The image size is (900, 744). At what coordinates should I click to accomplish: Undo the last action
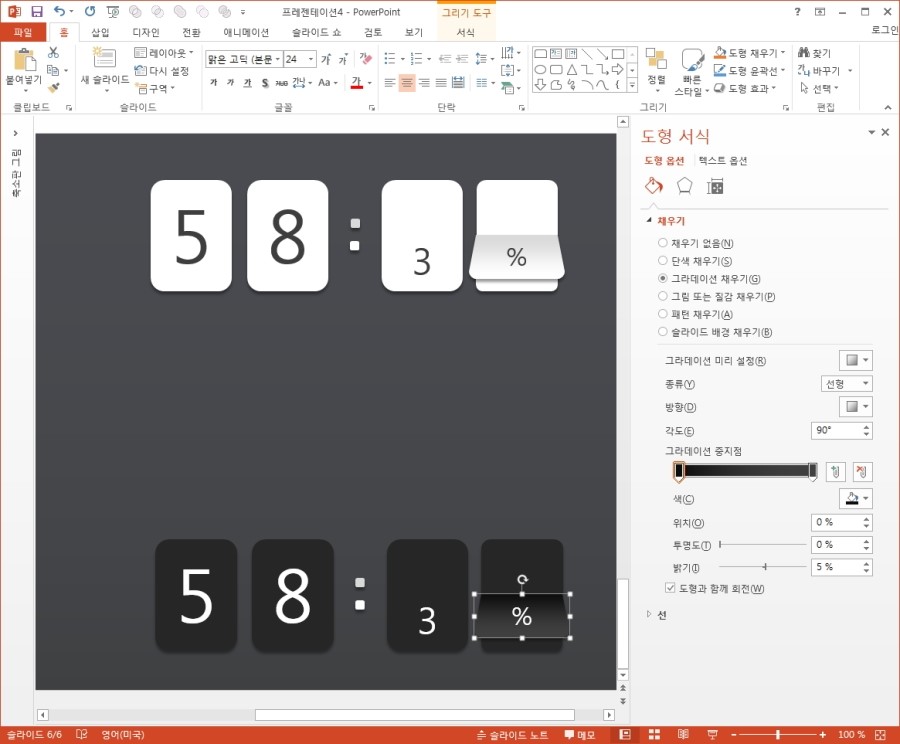[x=60, y=11]
